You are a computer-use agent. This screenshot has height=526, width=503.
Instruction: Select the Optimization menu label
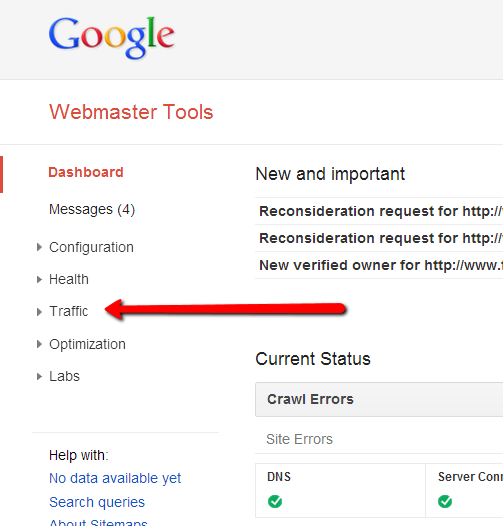click(x=87, y=344)
